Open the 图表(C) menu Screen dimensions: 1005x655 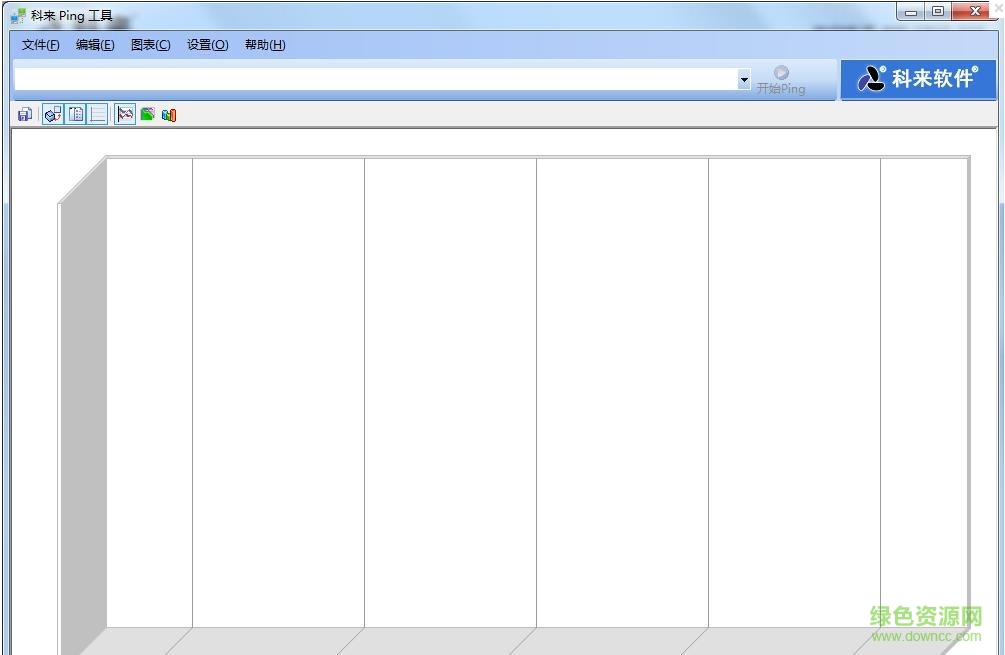pyautogui.click(x=151, y=45)
